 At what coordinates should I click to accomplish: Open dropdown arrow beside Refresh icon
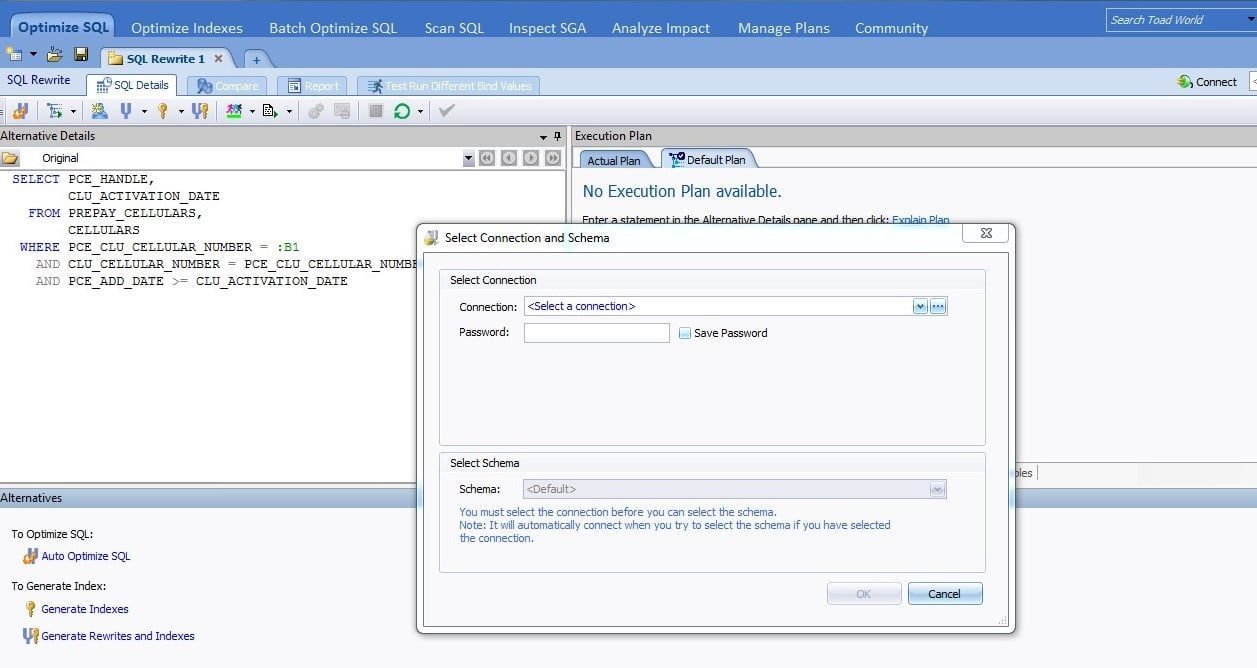tap(420, 111)
